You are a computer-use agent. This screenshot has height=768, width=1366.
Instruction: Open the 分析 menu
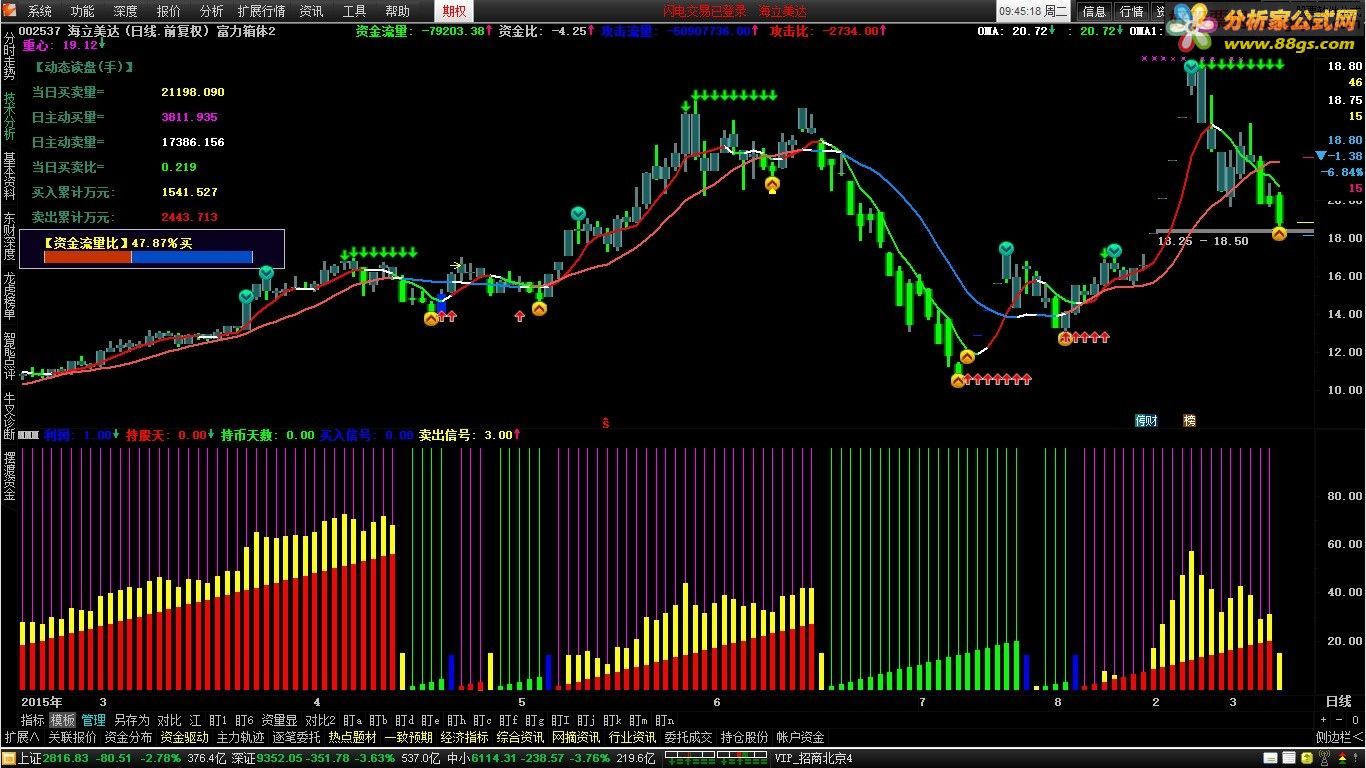point(212,12)
